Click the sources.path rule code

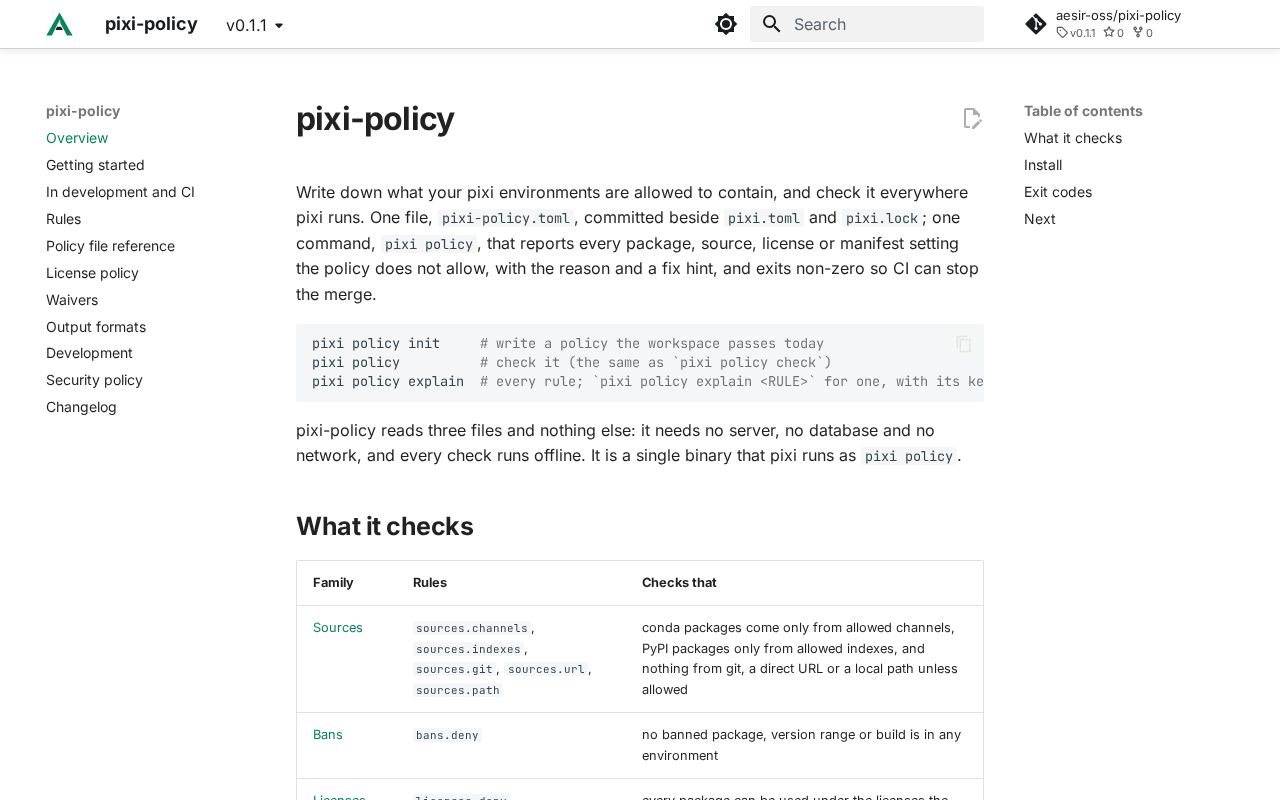tap(458, 690)
